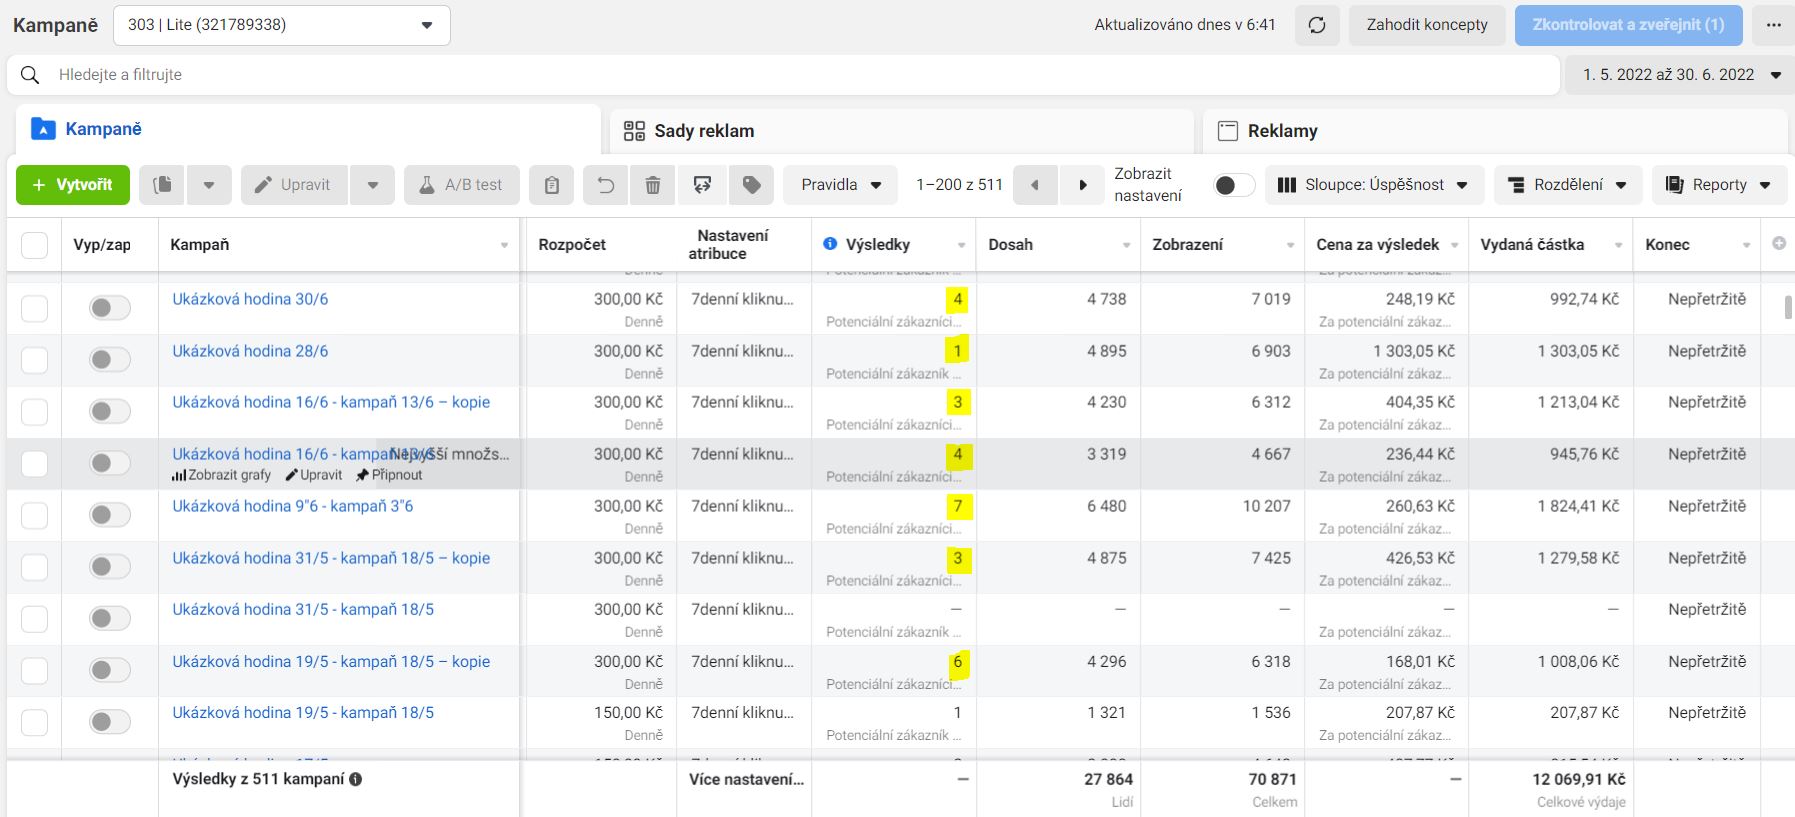Click the duplicate campaign icon
Screen dimensions: 1795x817
pos(162,185)
